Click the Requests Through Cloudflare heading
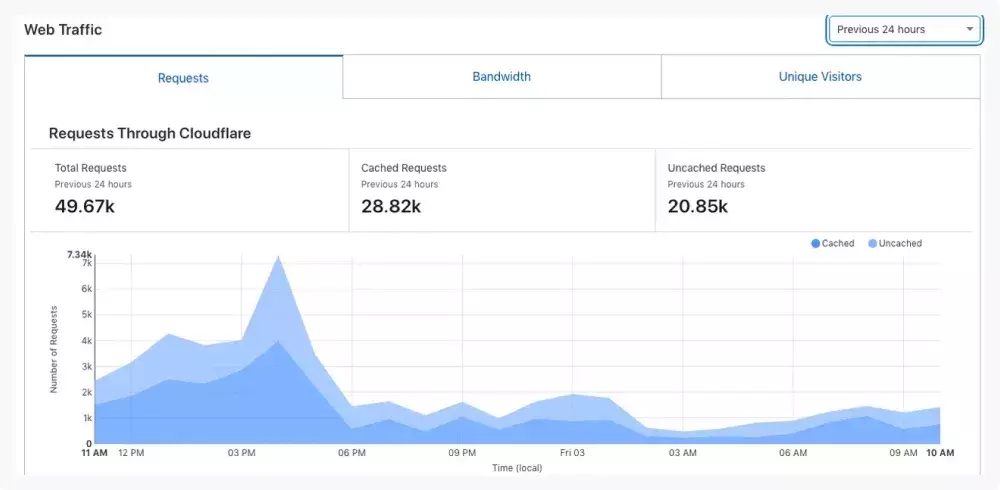Viewport: 1000px width, 490px height. point(150,133)
